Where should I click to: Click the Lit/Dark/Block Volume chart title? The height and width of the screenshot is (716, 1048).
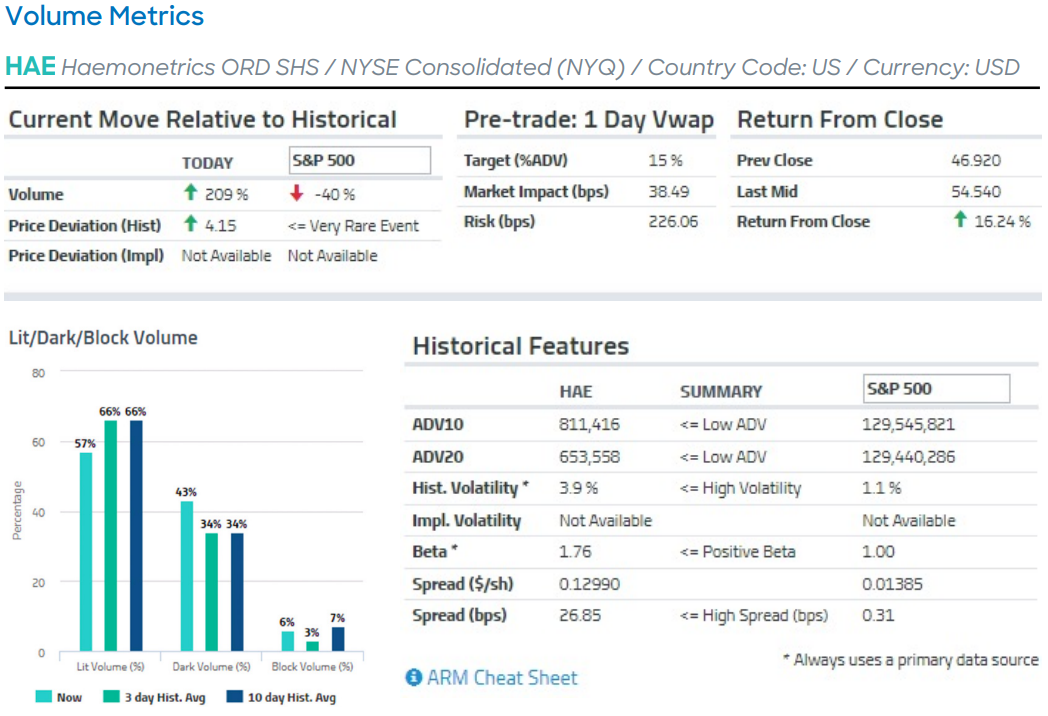pos(103,338)
